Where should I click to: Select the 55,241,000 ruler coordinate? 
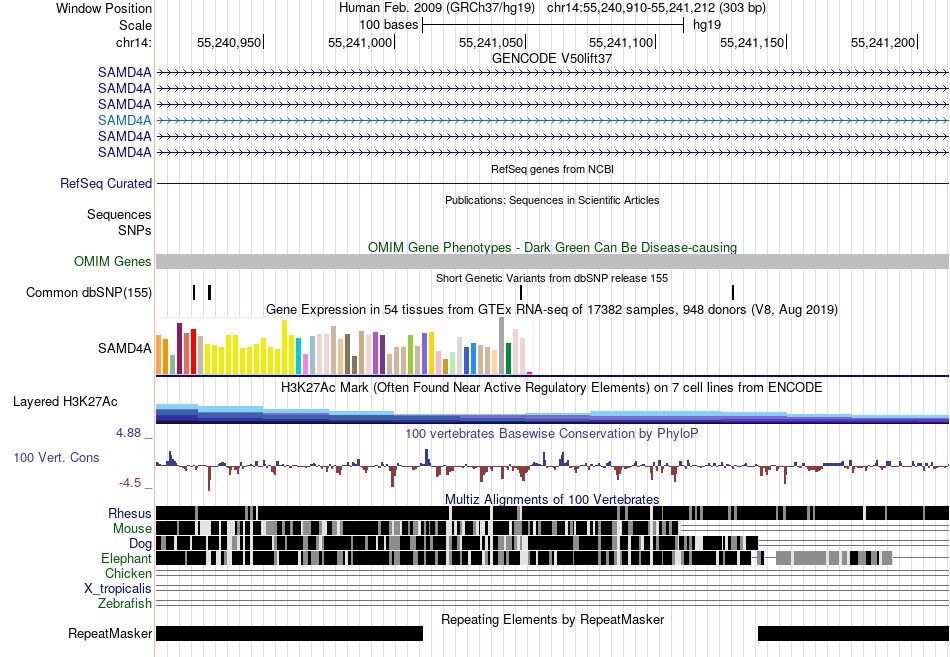pos(360,42)
